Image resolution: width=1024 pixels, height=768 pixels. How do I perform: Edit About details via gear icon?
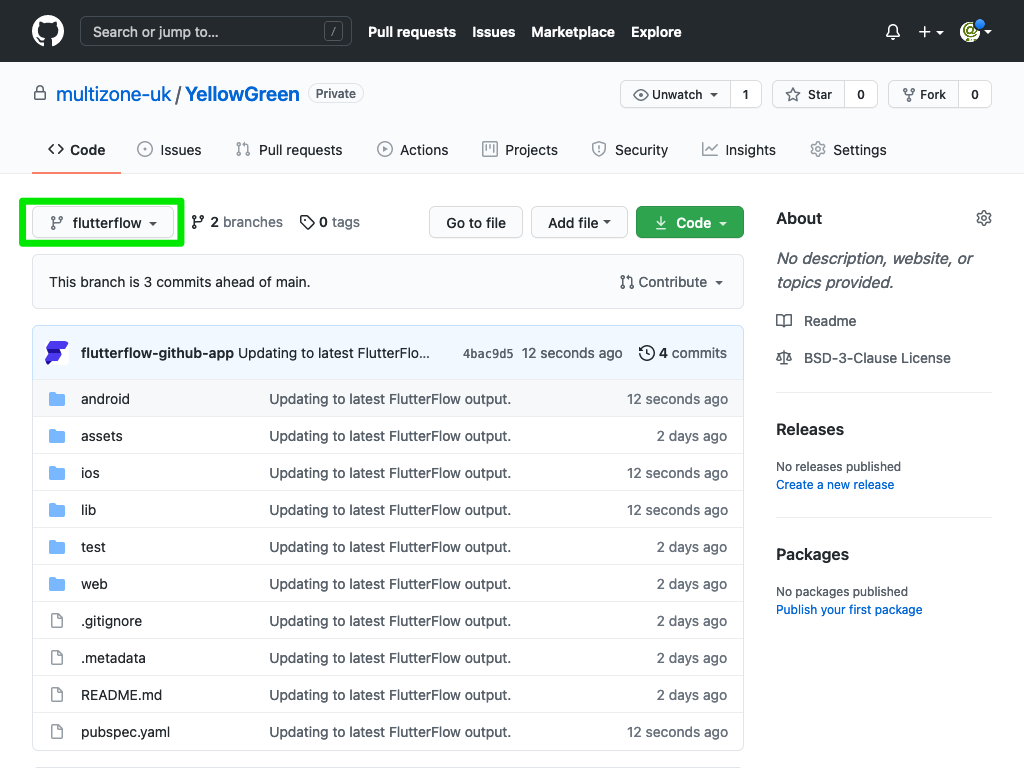pos(984,218)
